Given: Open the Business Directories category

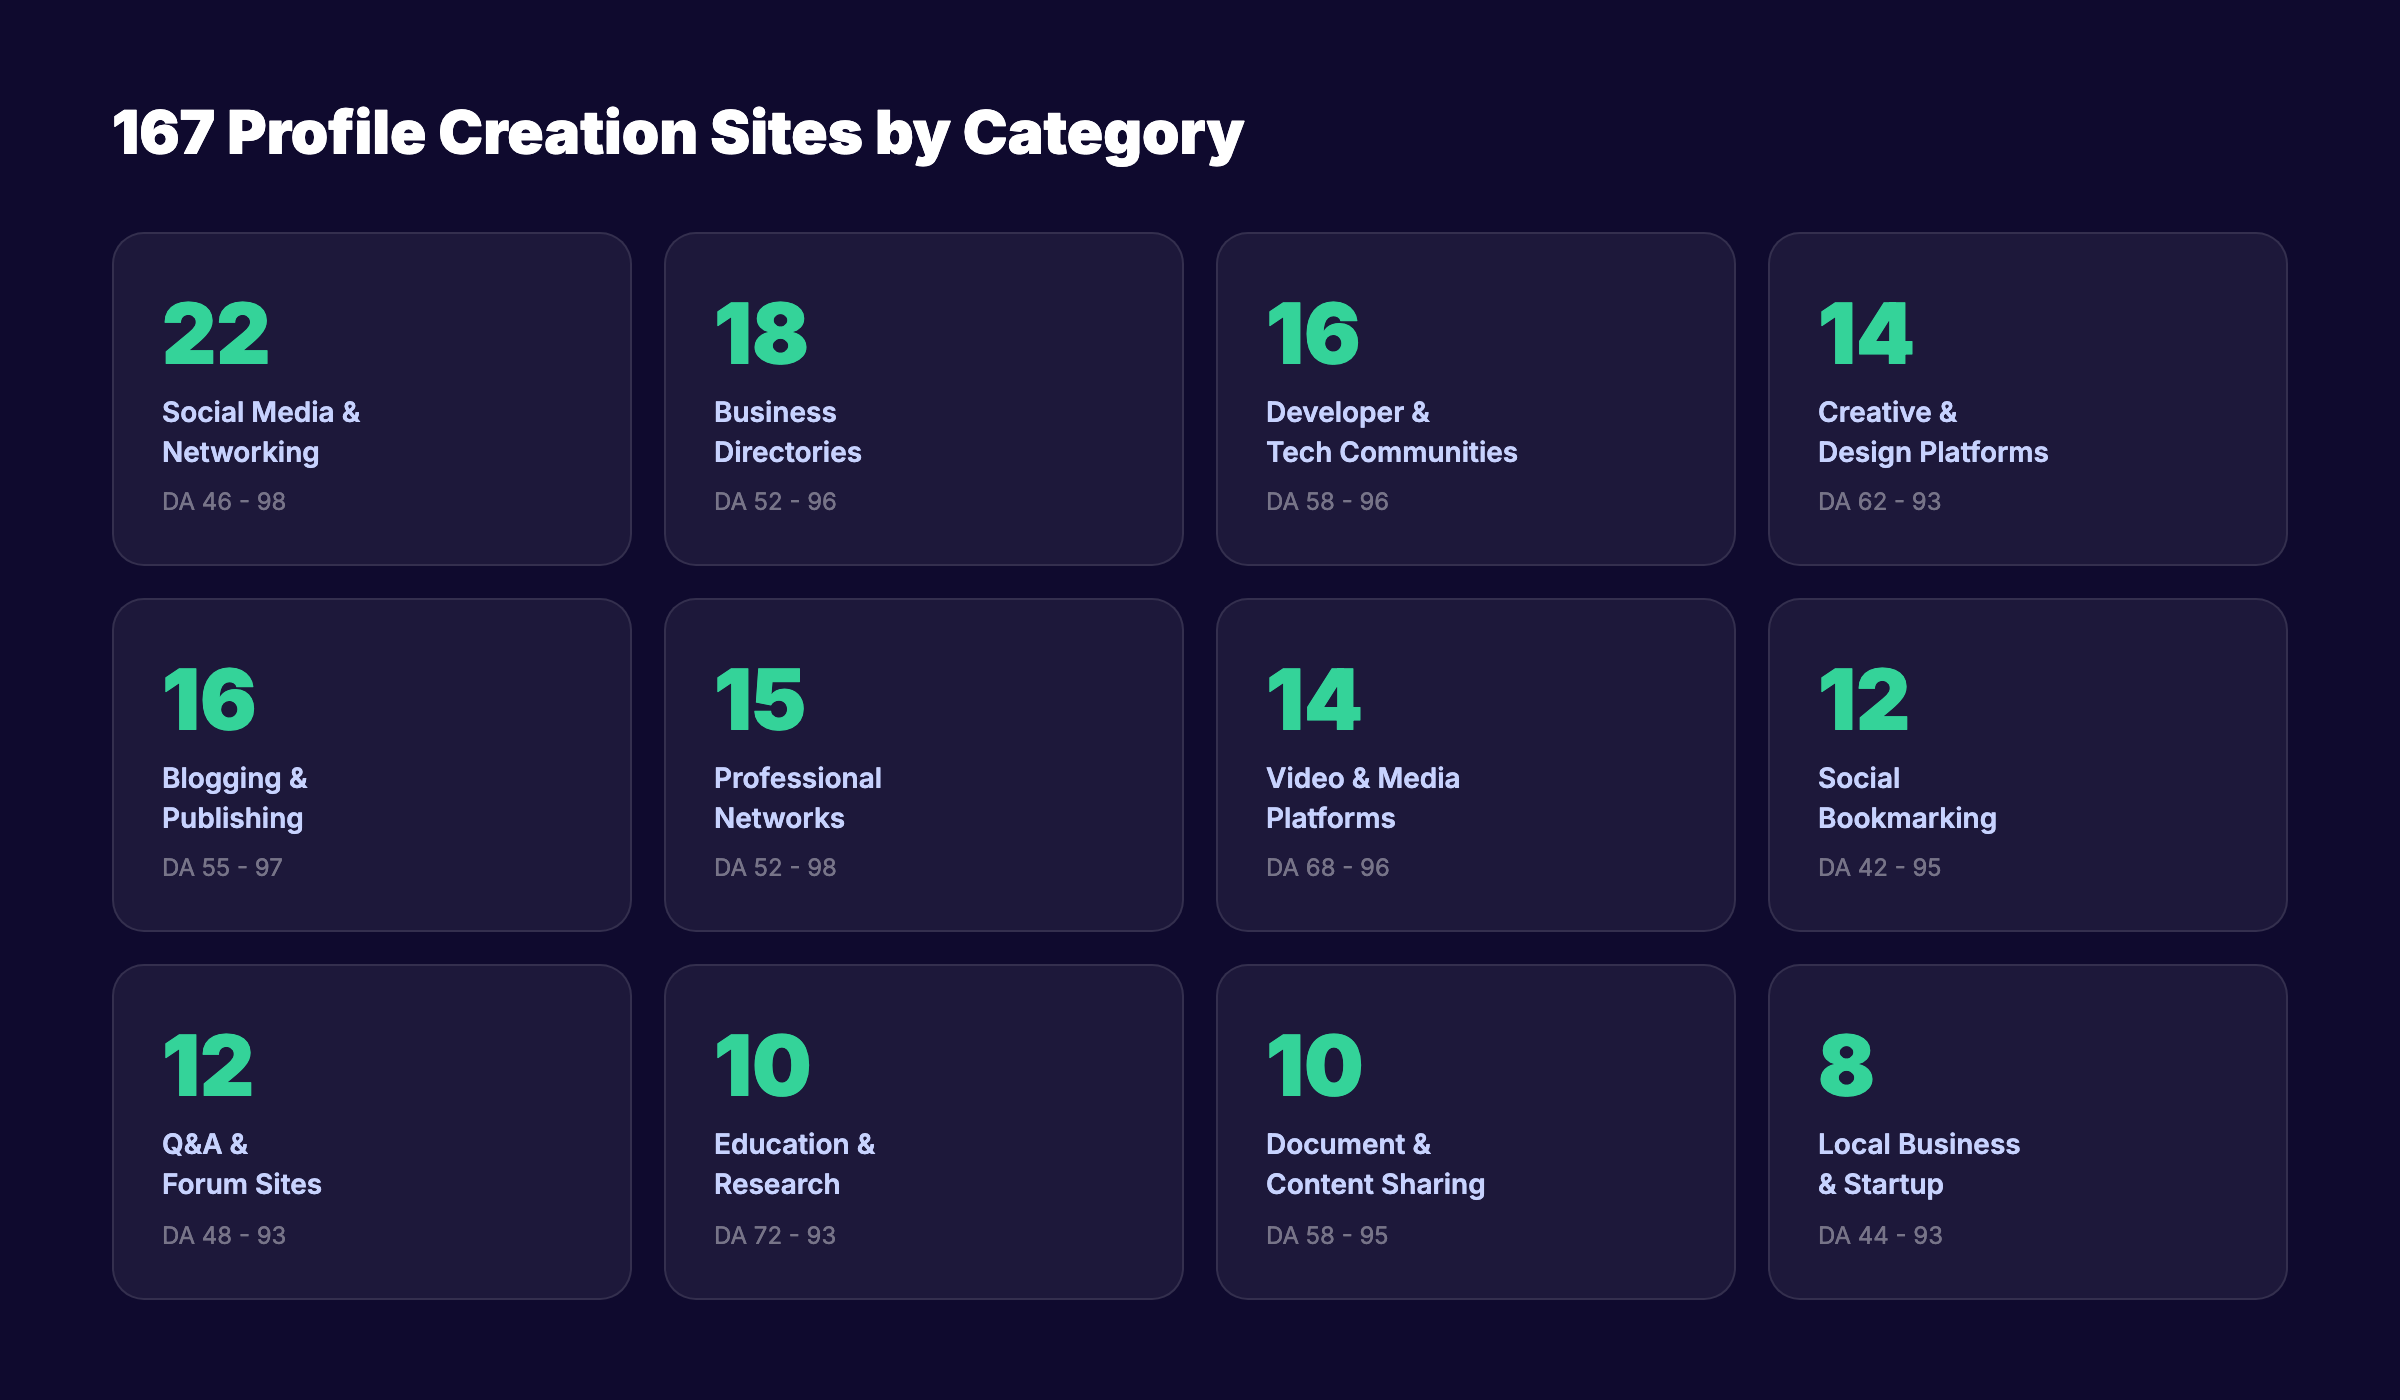Looking at the screenshot, I should point(924,398).
